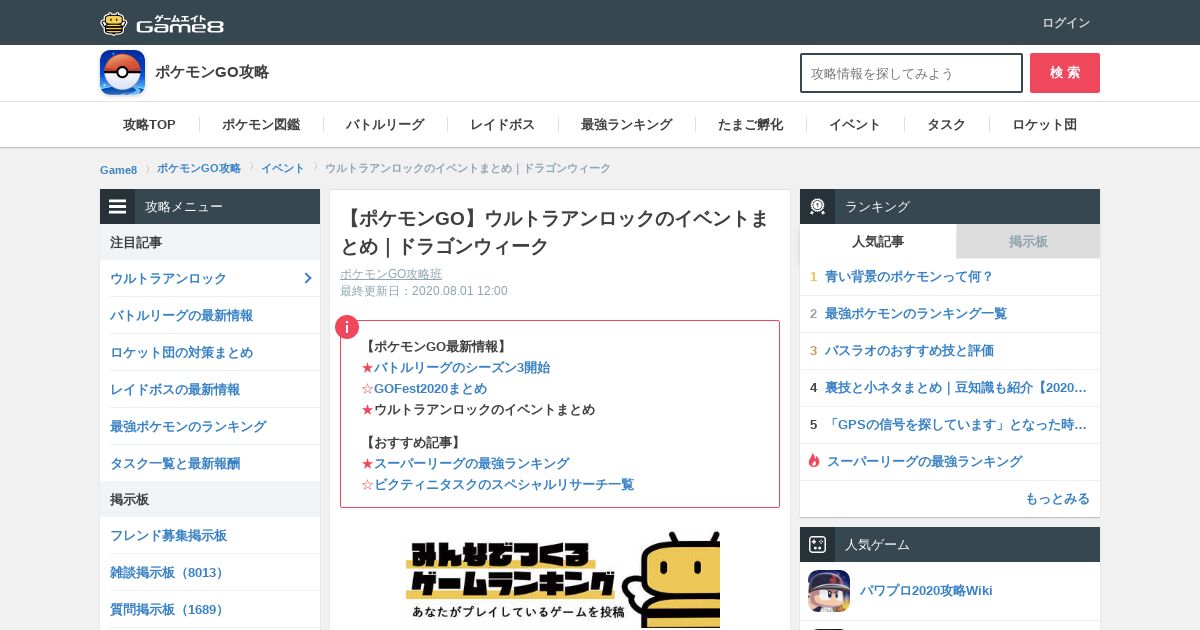Open ranking item 裏技と小ネタまとめ
This screenshot has width=1200, height=630.
point(956,387)
